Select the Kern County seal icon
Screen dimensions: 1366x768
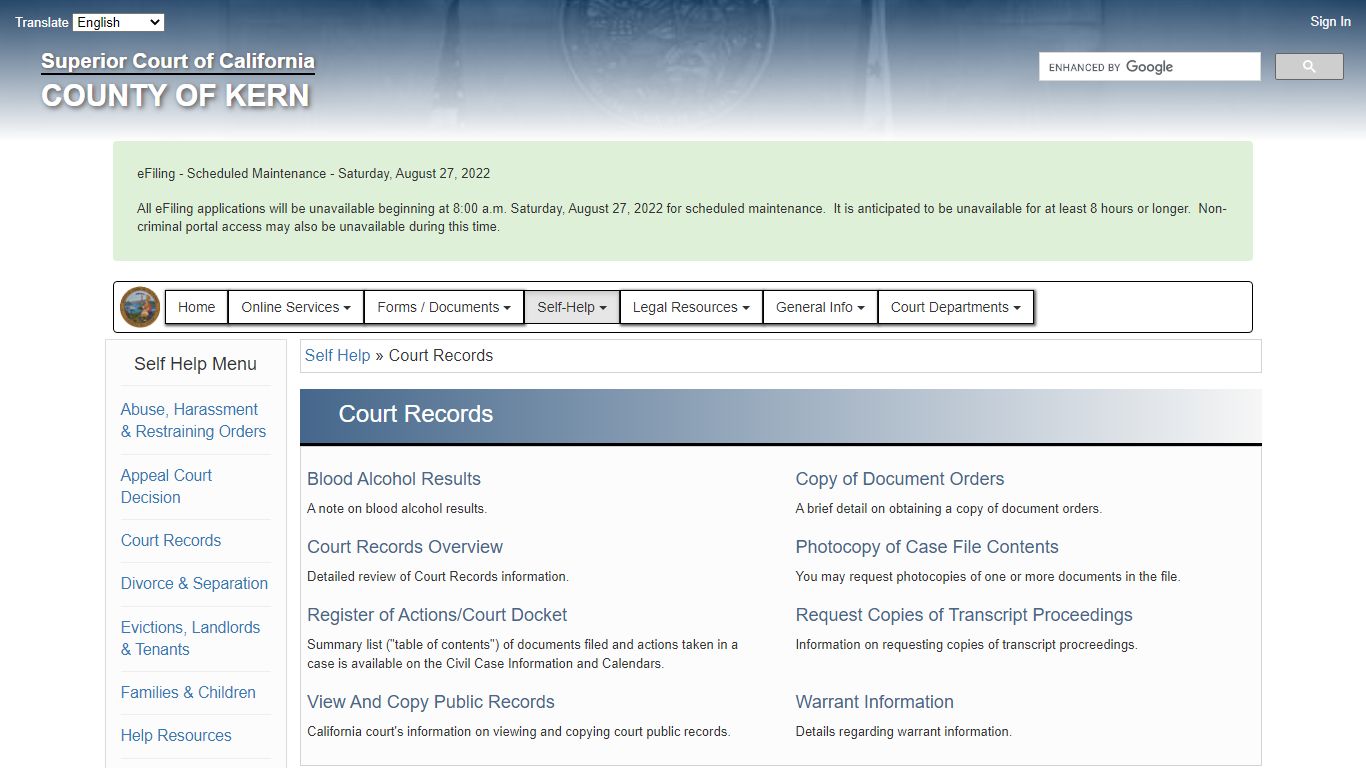click(x=140, y=306)
